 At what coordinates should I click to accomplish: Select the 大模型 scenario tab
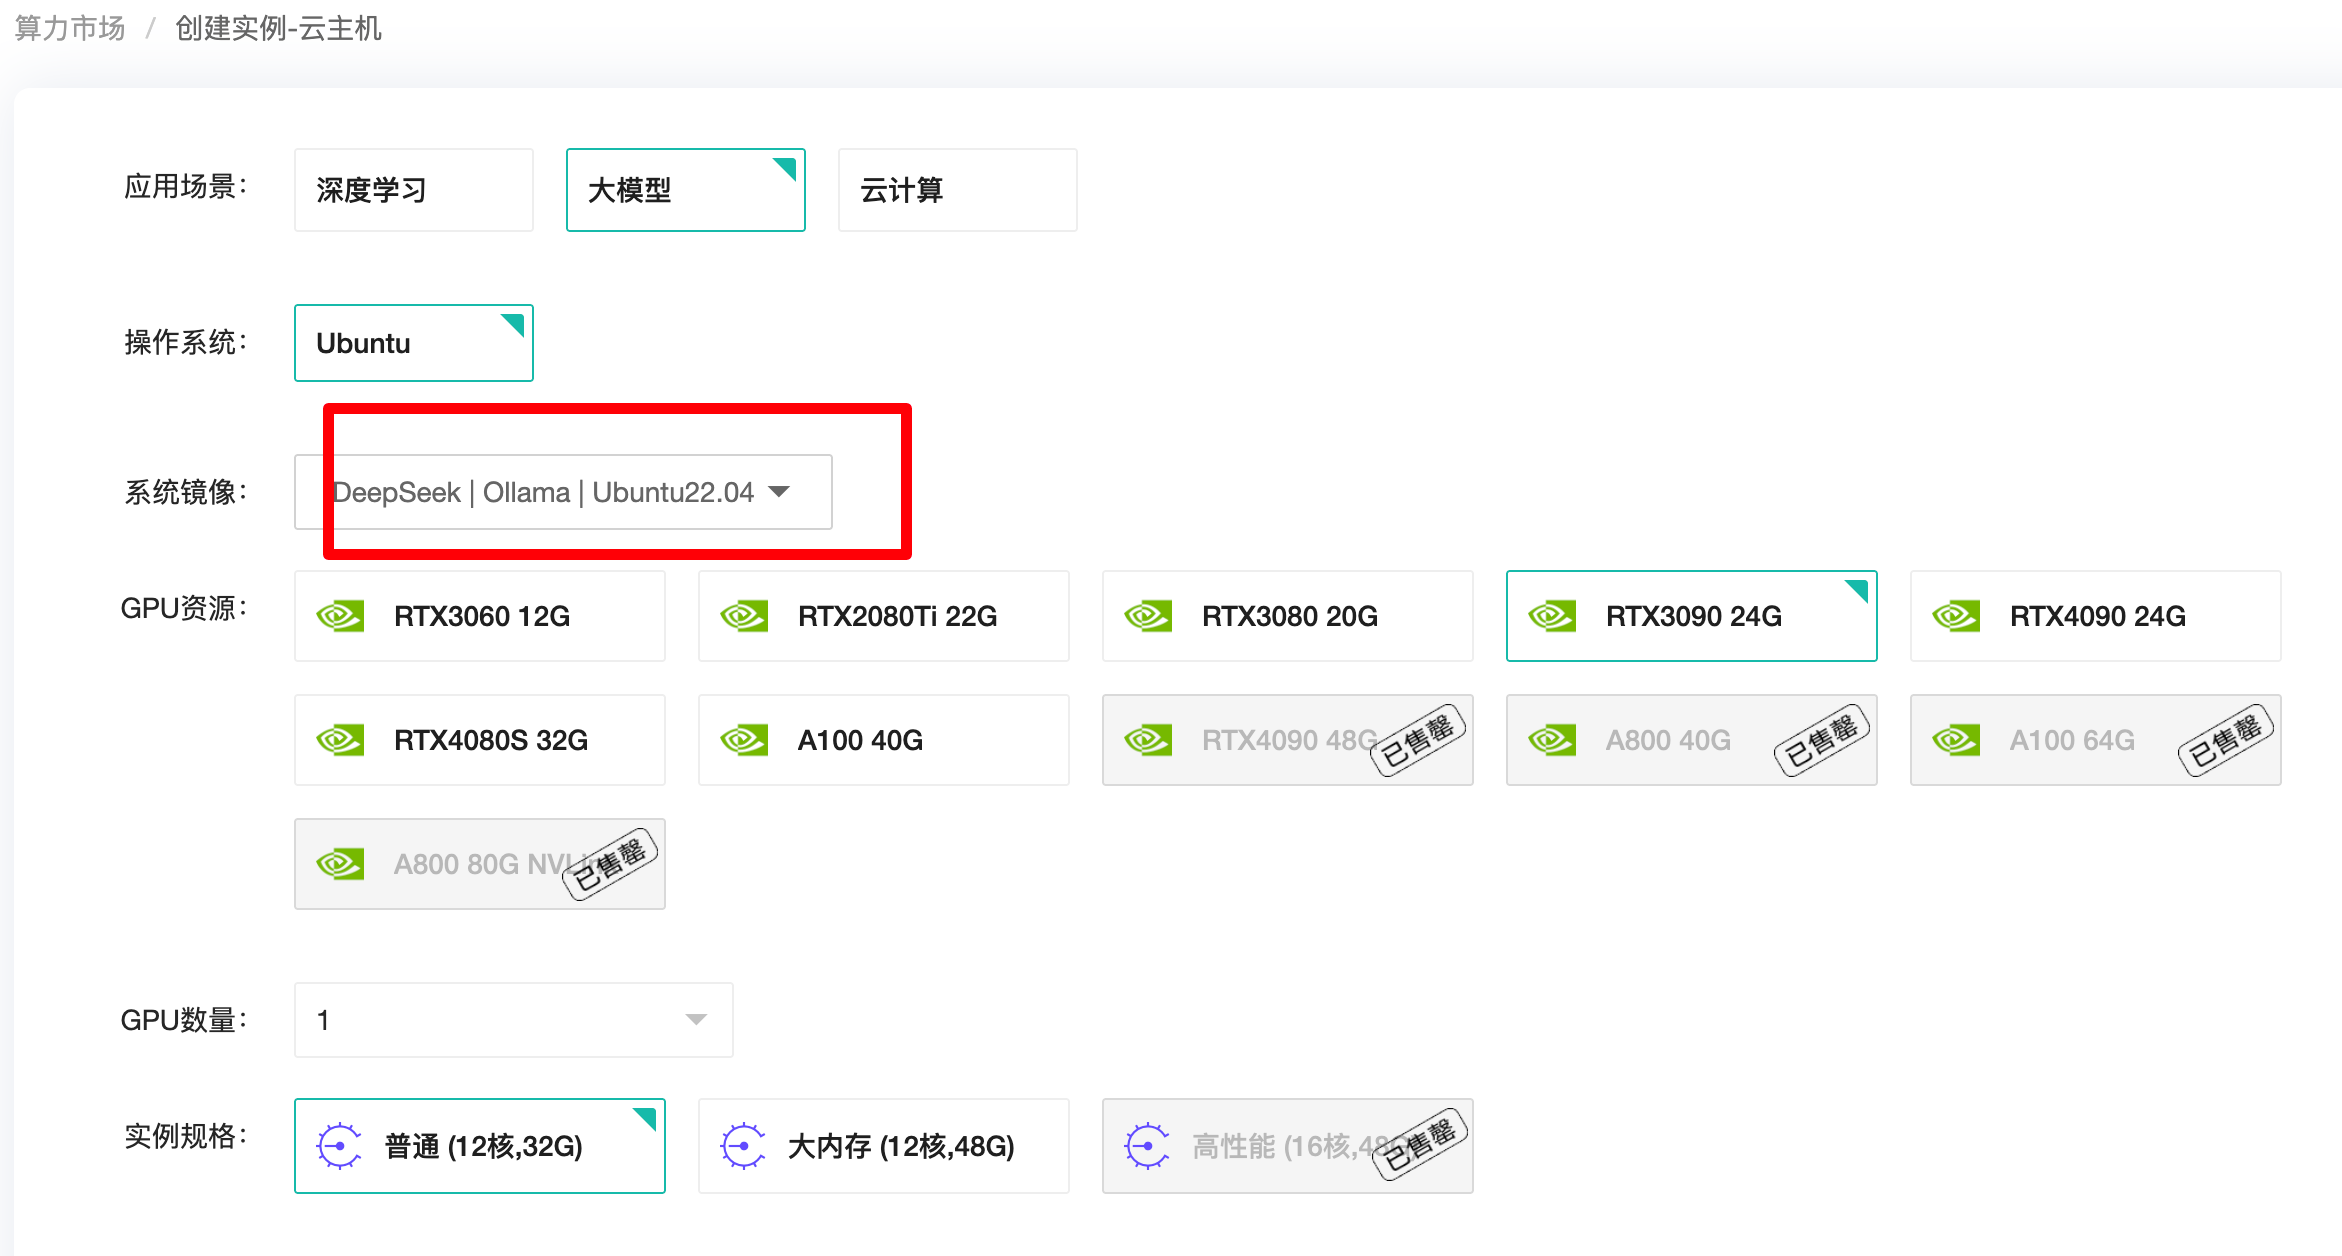(685, 190)
